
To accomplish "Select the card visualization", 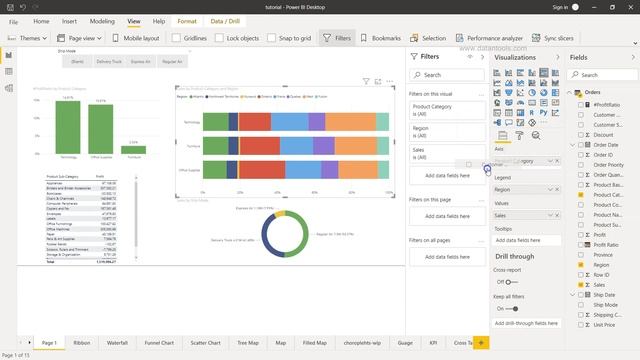I will coord(532,102).
